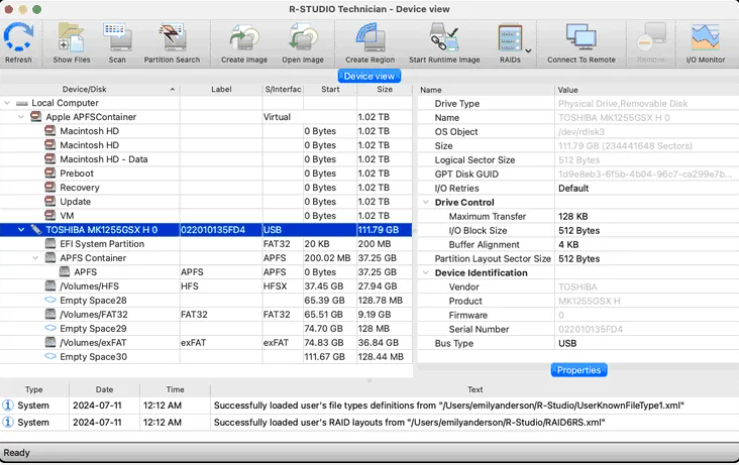This screenshot has height=465, width=739.
Task: Select the UserKnownFileType1.xml log entry
Action: tap(370, 406)
